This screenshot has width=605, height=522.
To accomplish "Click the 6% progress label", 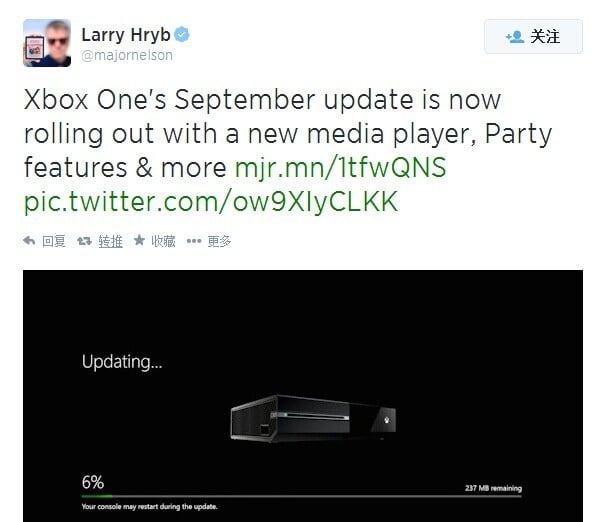I will coord(93,482).
